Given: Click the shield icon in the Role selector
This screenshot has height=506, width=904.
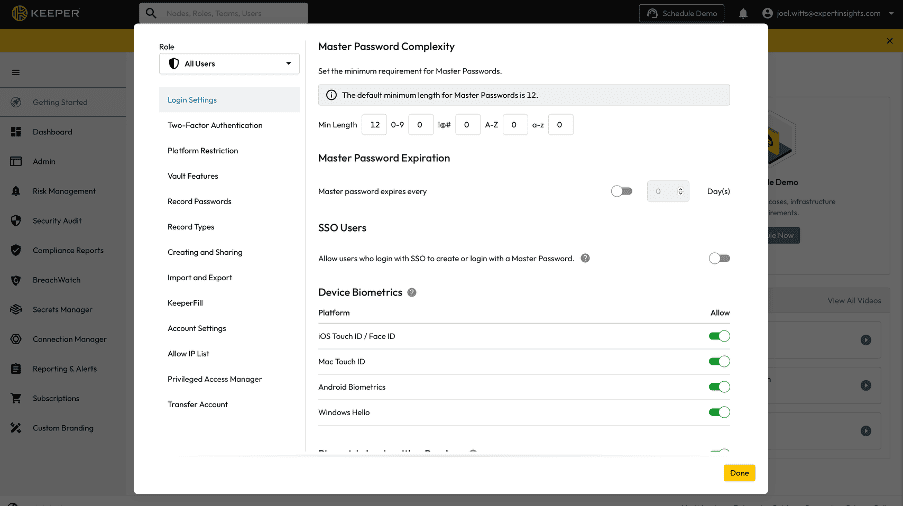Looking at the screenshot, I should tap(174, 63).
